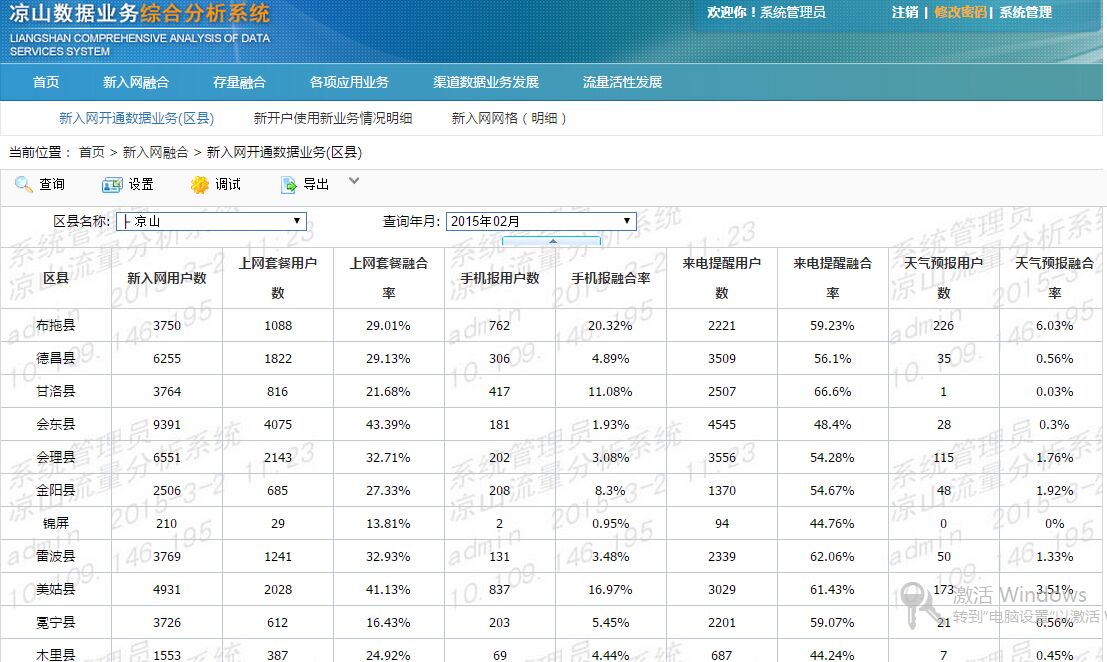Click the 新入网用户数 column header

tap(167, 278)
